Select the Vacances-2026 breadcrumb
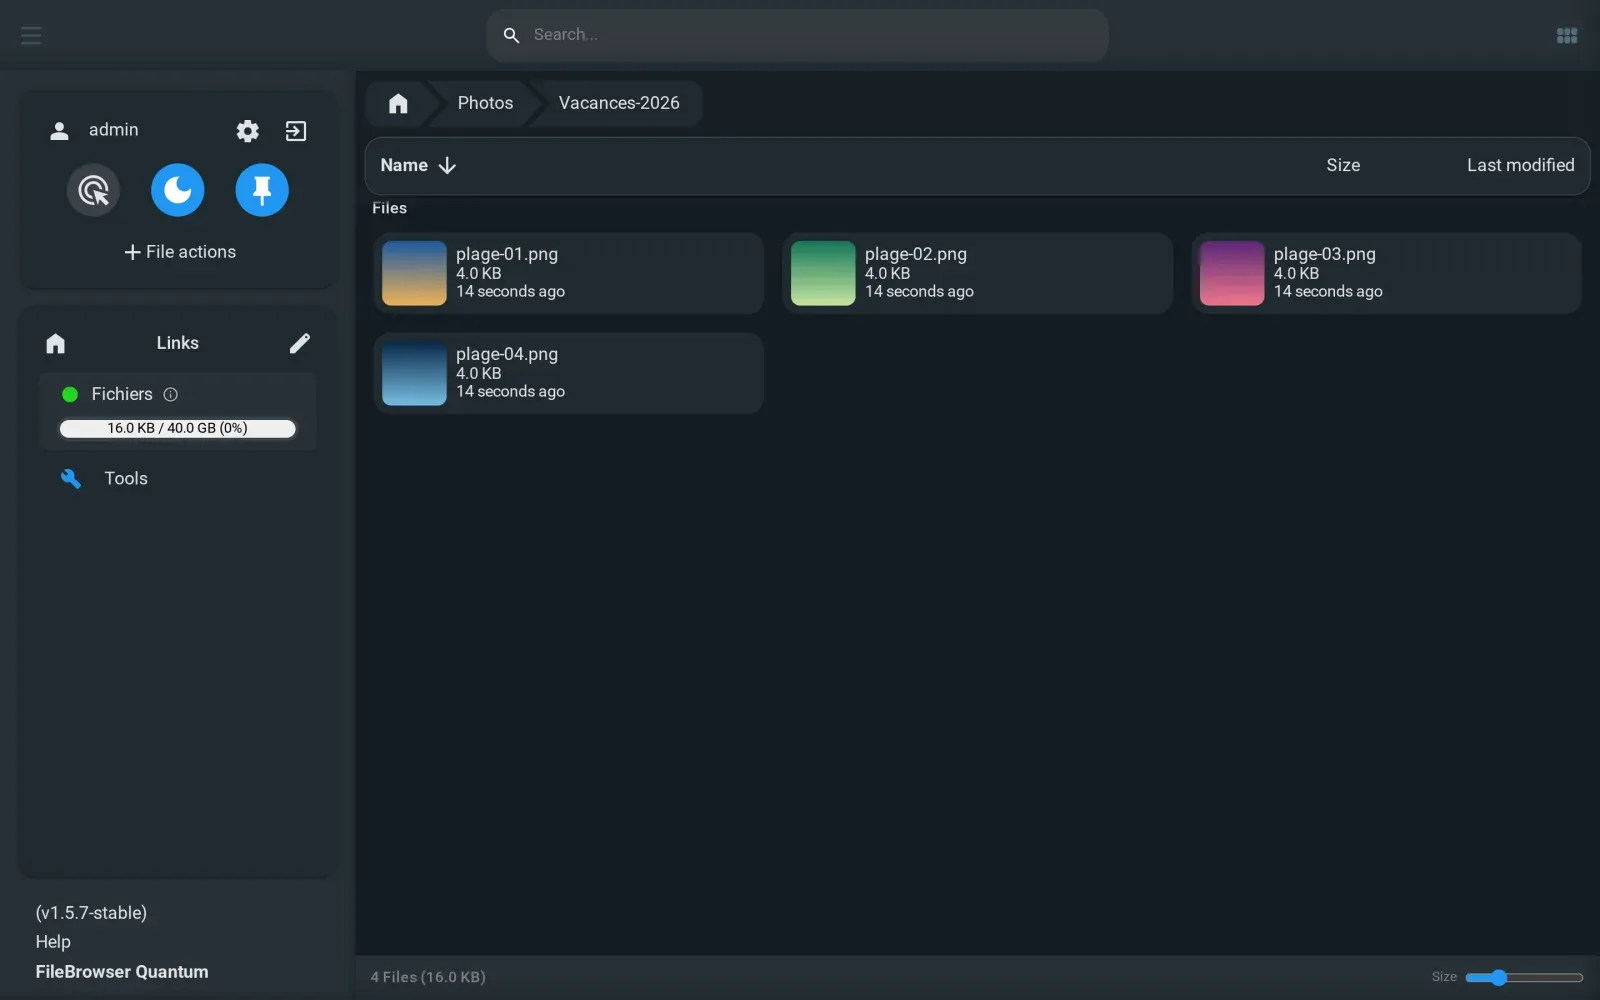This screenshot has height=1000, width=1600. tap(619, 103)
